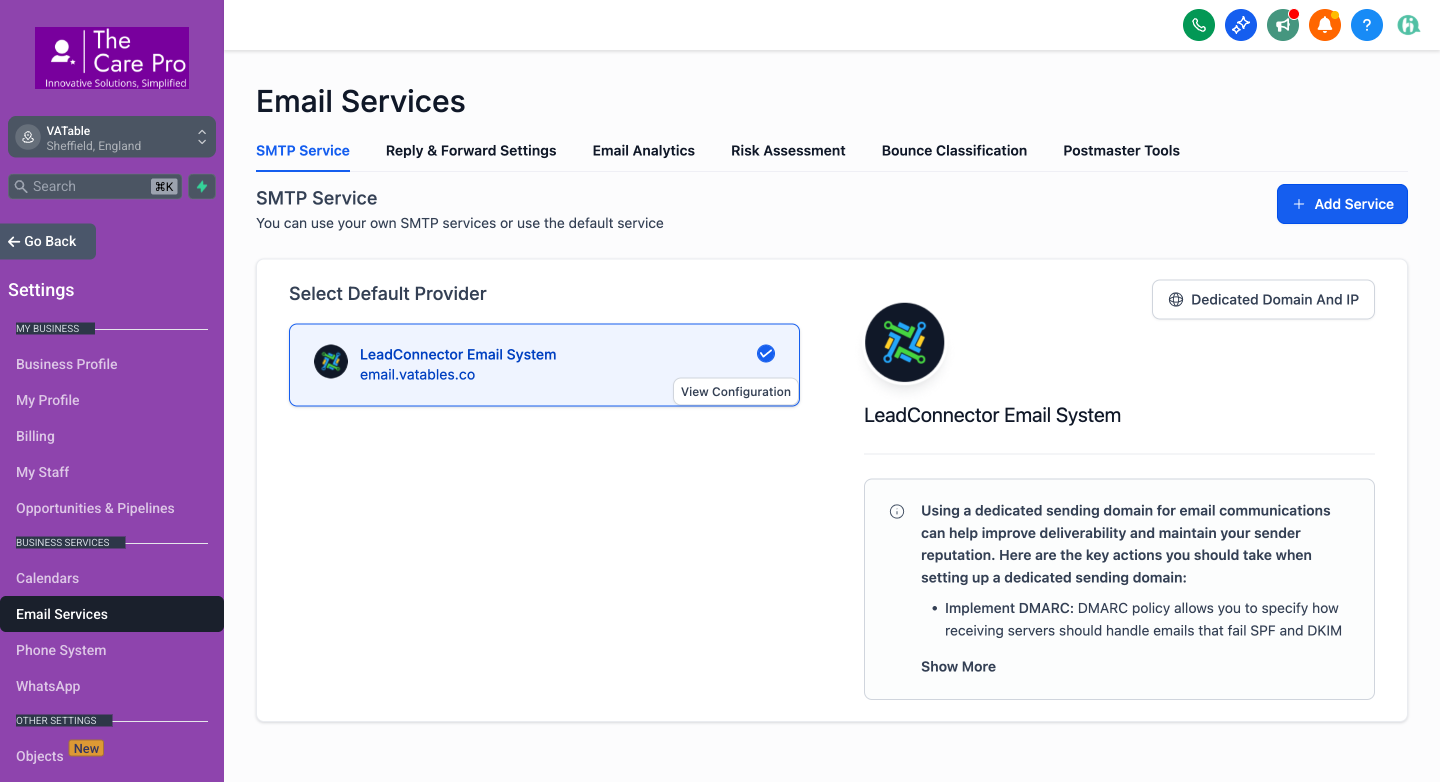Viewport: 1440px width, 782px height.
Task: Open the megaphone announcements icon
Action: coord(1282,25)
